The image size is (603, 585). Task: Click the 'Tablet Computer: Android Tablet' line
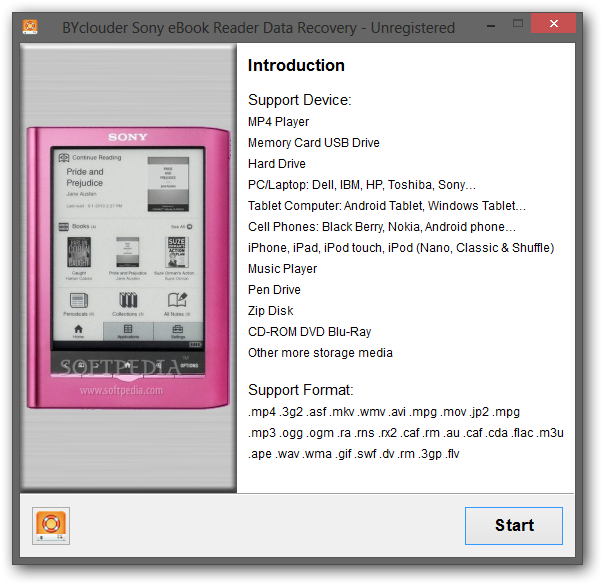click(x=387, y=206)
